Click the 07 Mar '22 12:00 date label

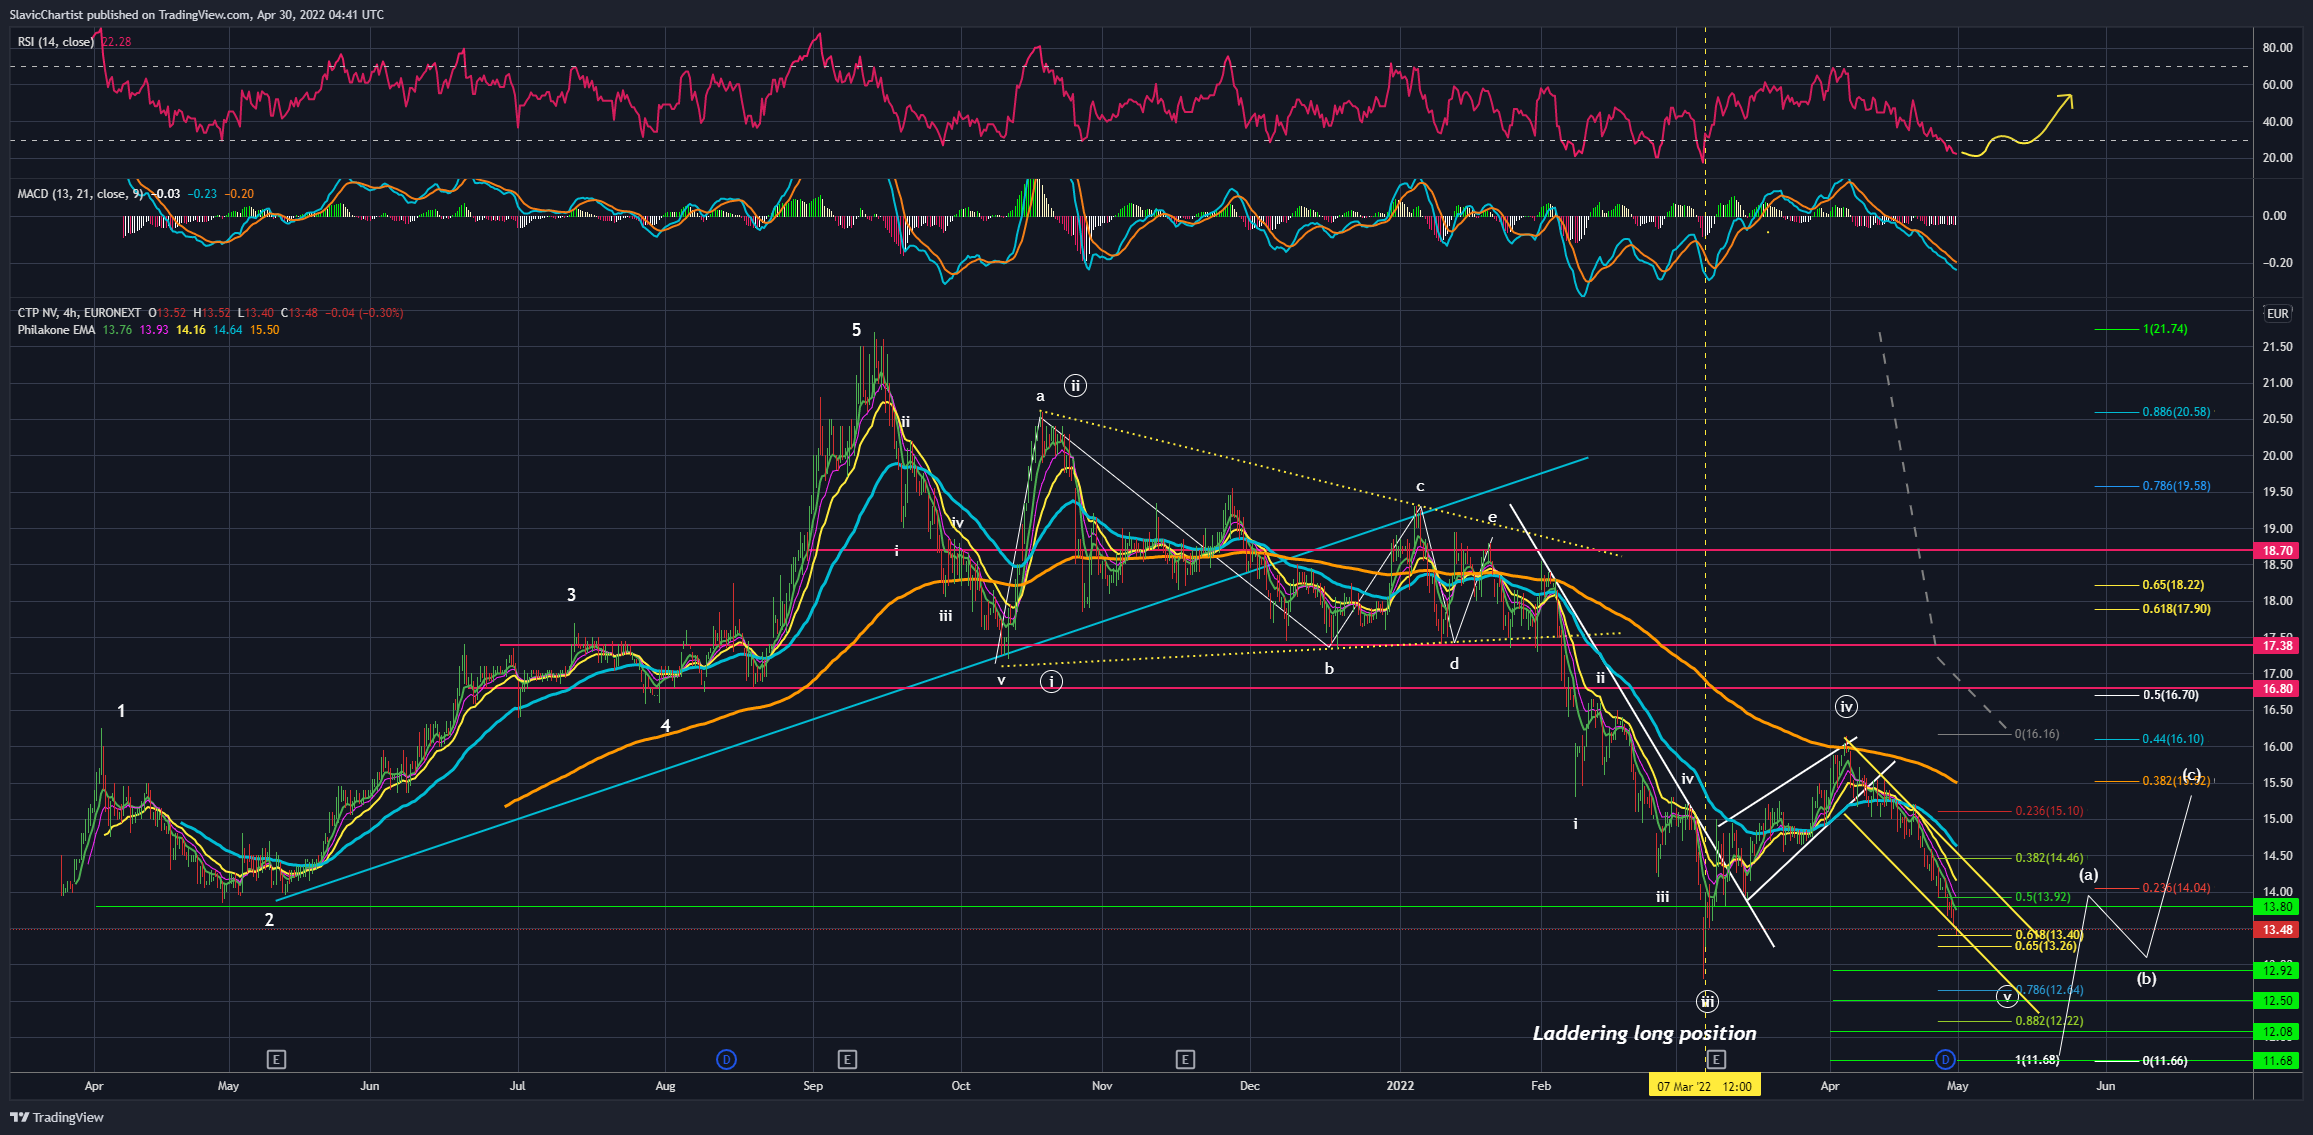1704,1086
